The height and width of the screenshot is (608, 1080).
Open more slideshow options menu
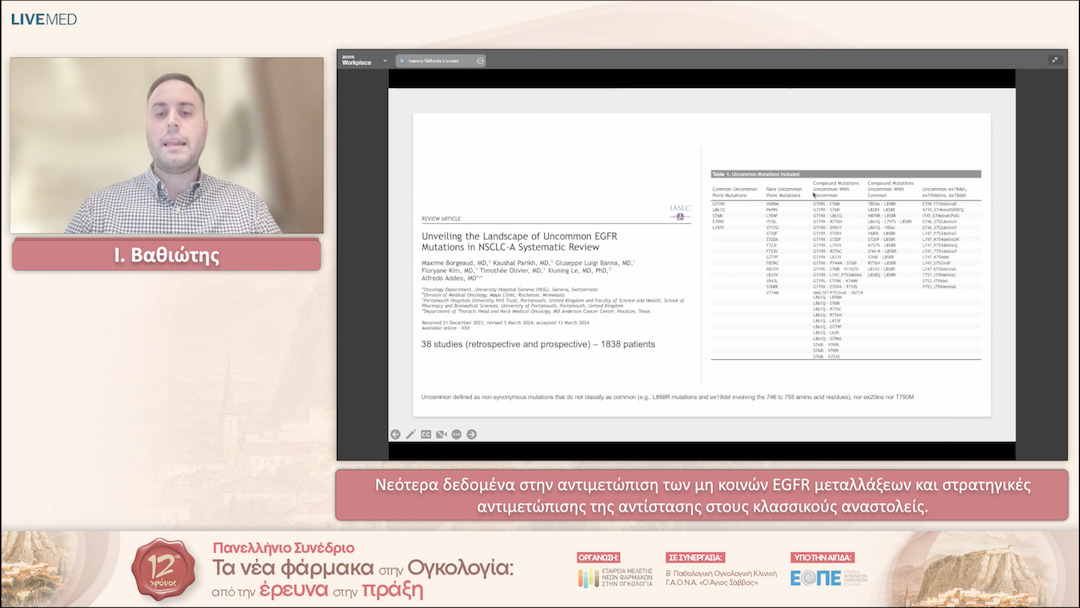coord(456,434)
